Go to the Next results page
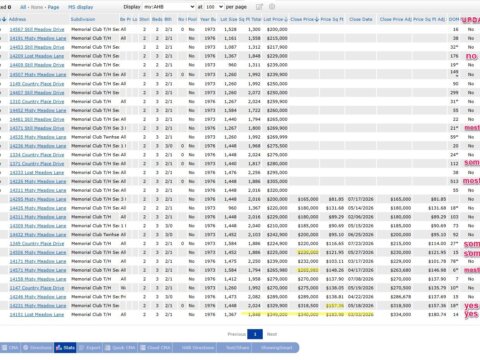The height and width of the screenshot is (360, 480). [272, 334]
